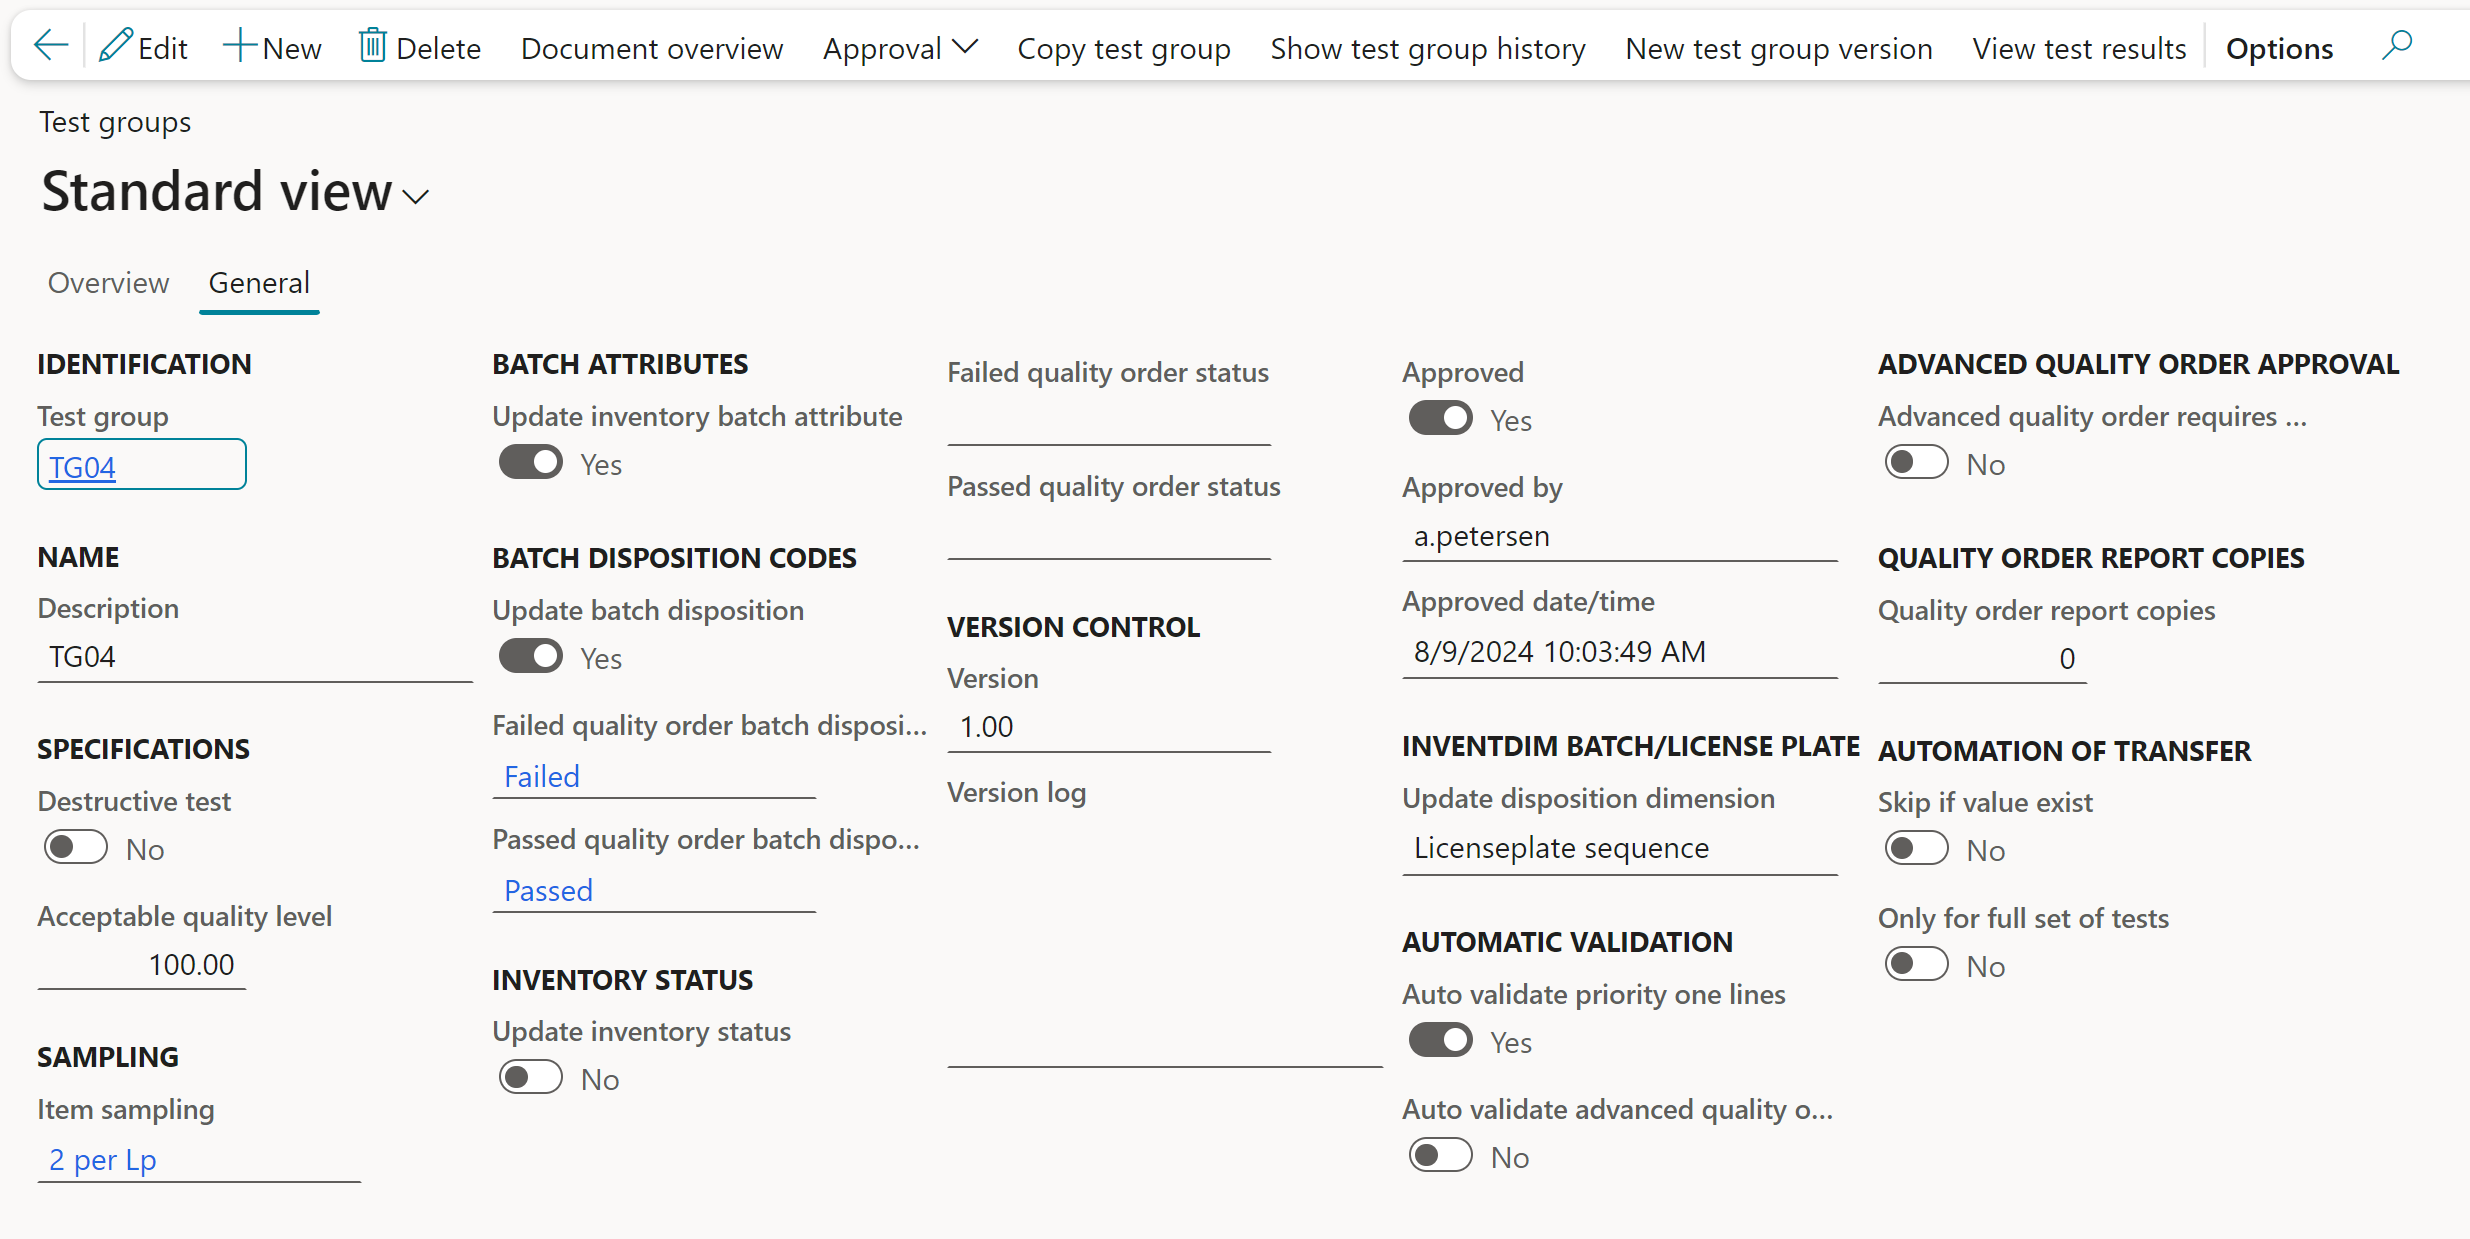Enable the Destructive test toggle
Viewport: 2470px width, 1239px height.
[76, 848]
